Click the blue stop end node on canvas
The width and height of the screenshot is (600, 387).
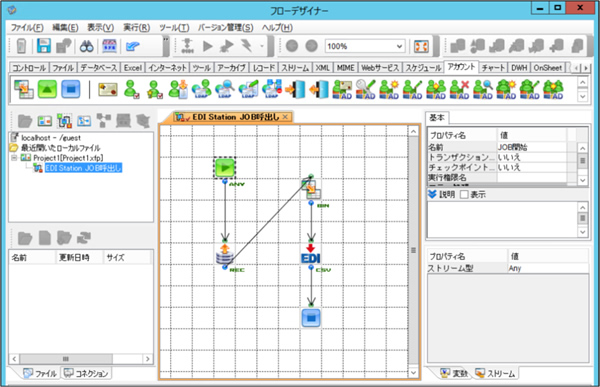[x=311, y=317]
